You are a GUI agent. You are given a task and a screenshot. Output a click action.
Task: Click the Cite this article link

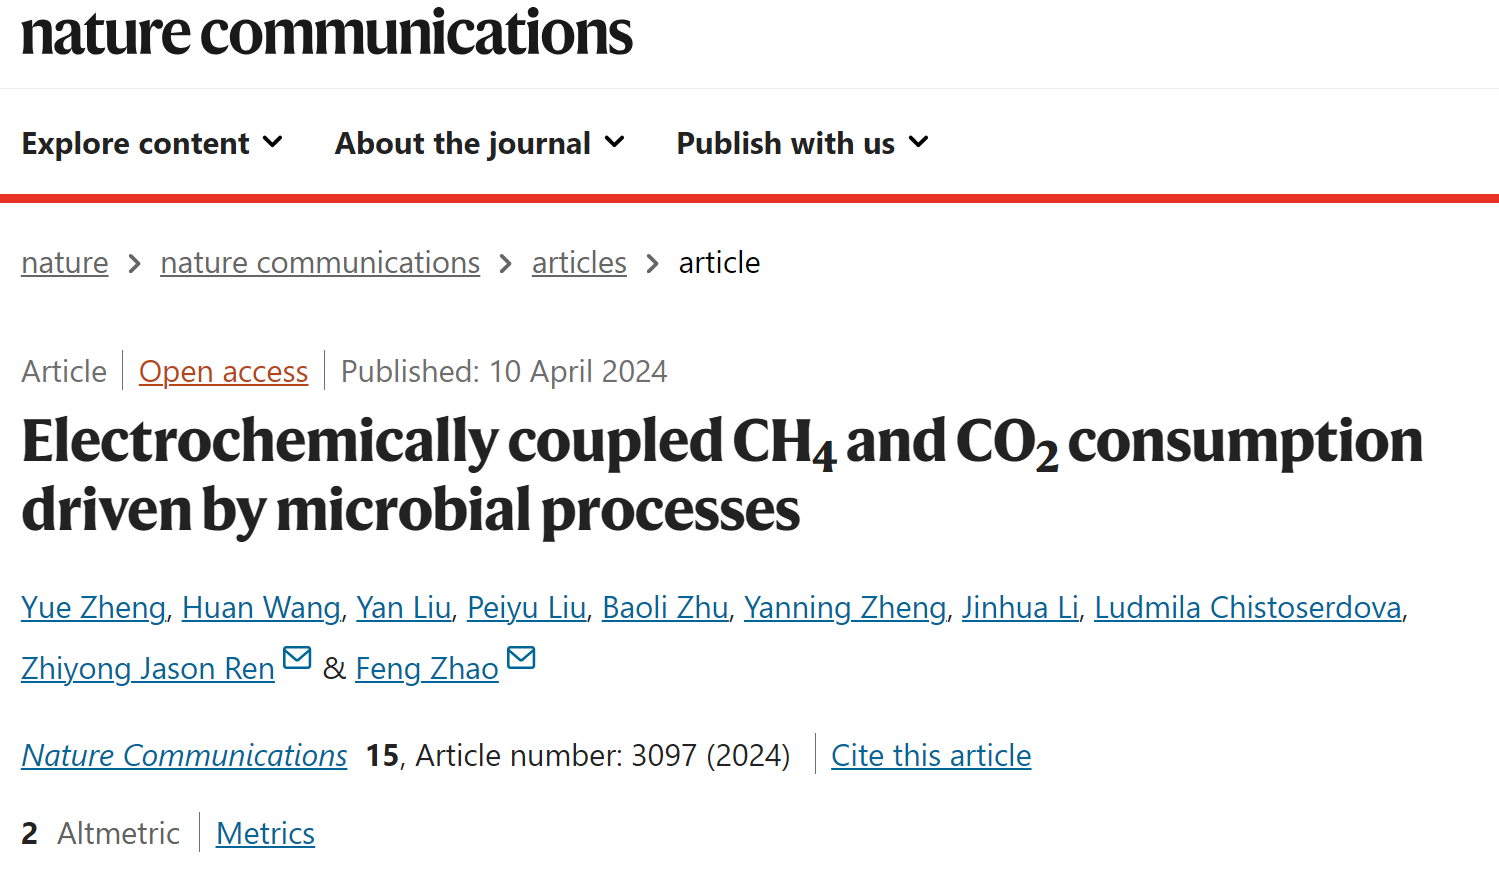[x=931, y=755]
